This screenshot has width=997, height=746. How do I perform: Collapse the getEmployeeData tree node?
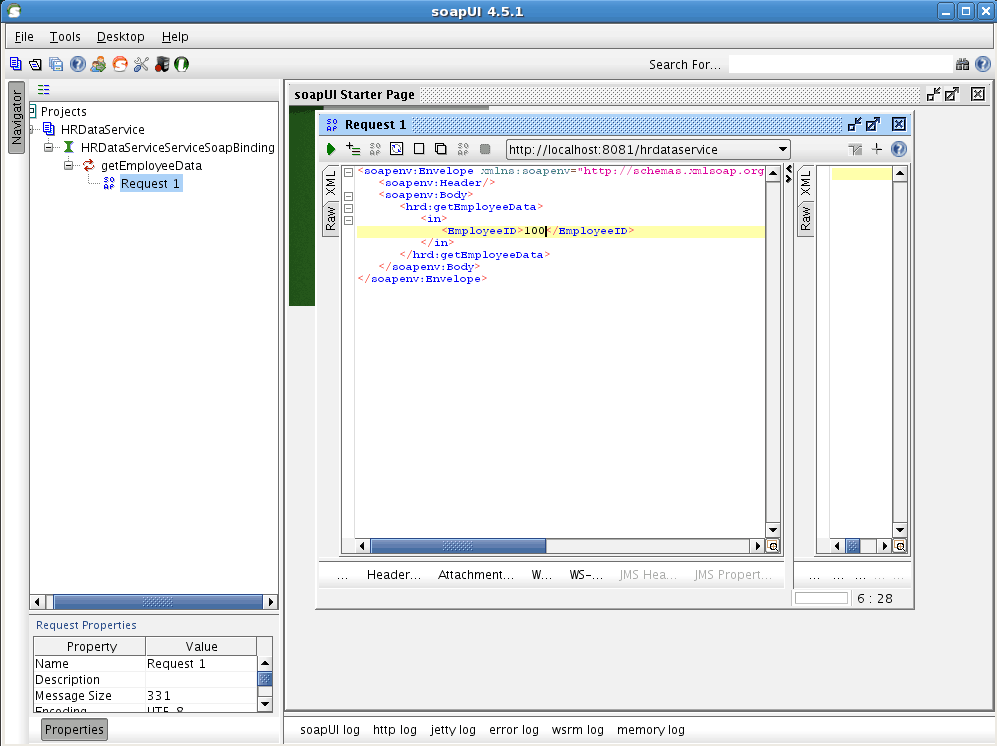click(x=69, y=166)
